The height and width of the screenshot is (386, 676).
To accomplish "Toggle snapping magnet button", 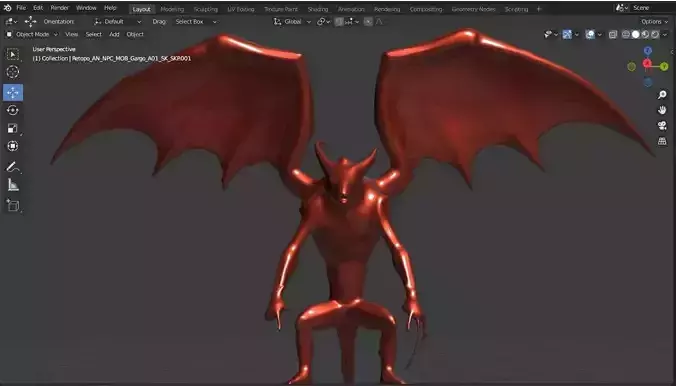I will tap(339, 22).
